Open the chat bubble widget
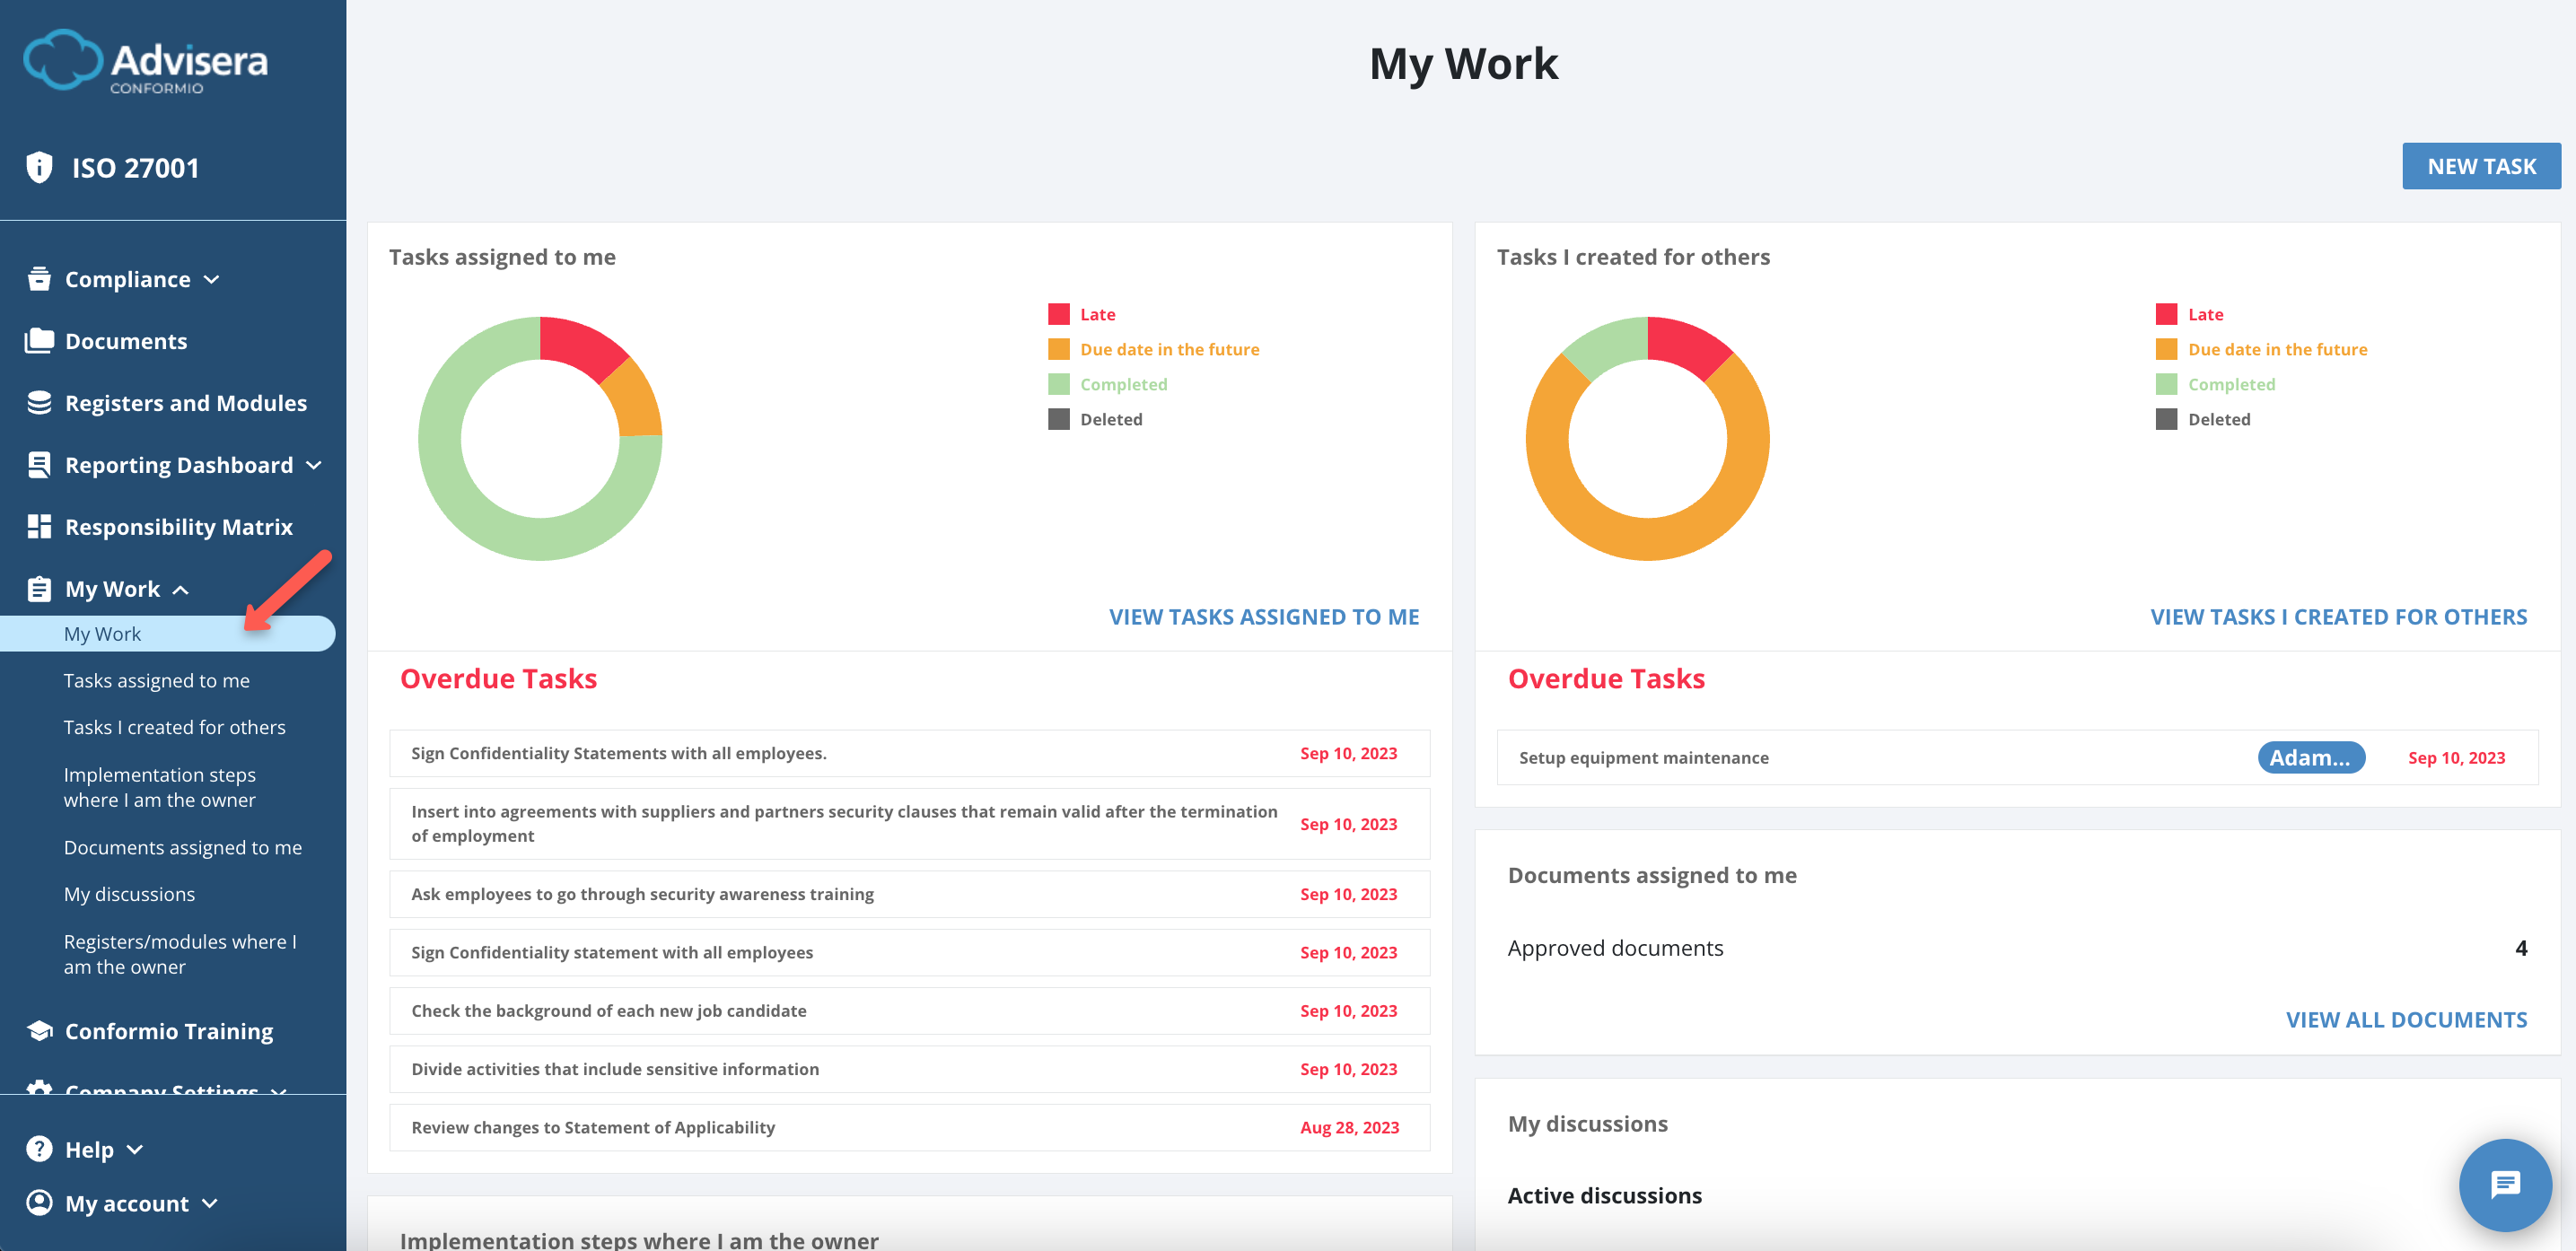Image resolution: width=2576 pixels, height=1251 pixels. (2504, 1185)
